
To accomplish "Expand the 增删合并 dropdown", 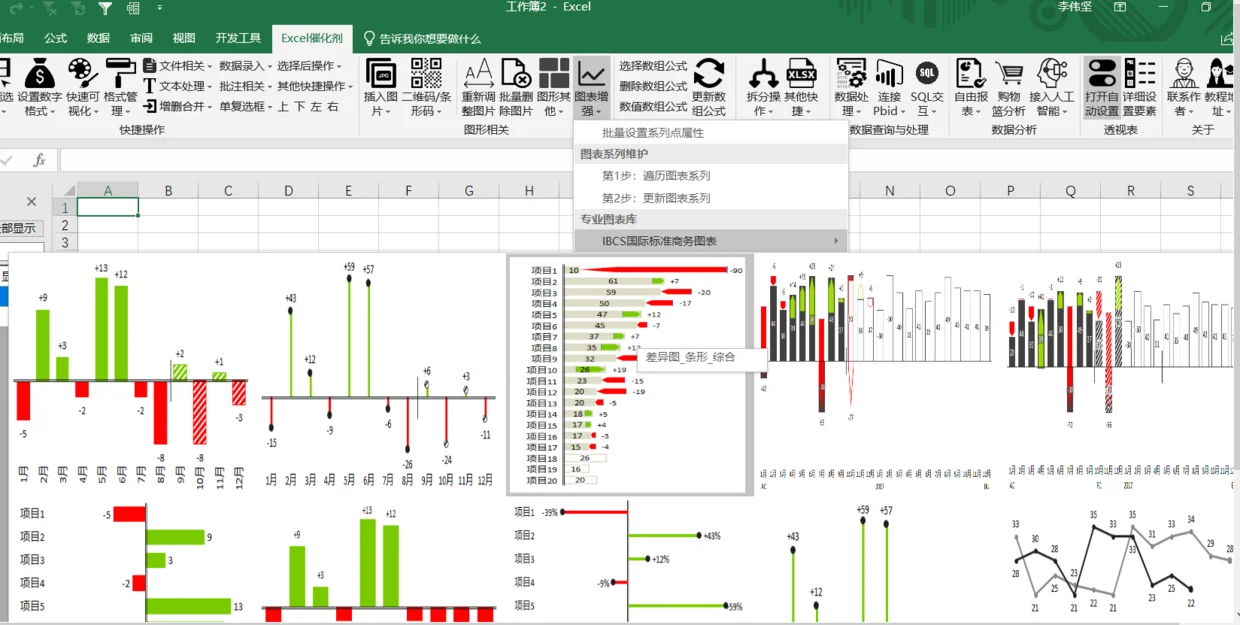I will [178, 106].
